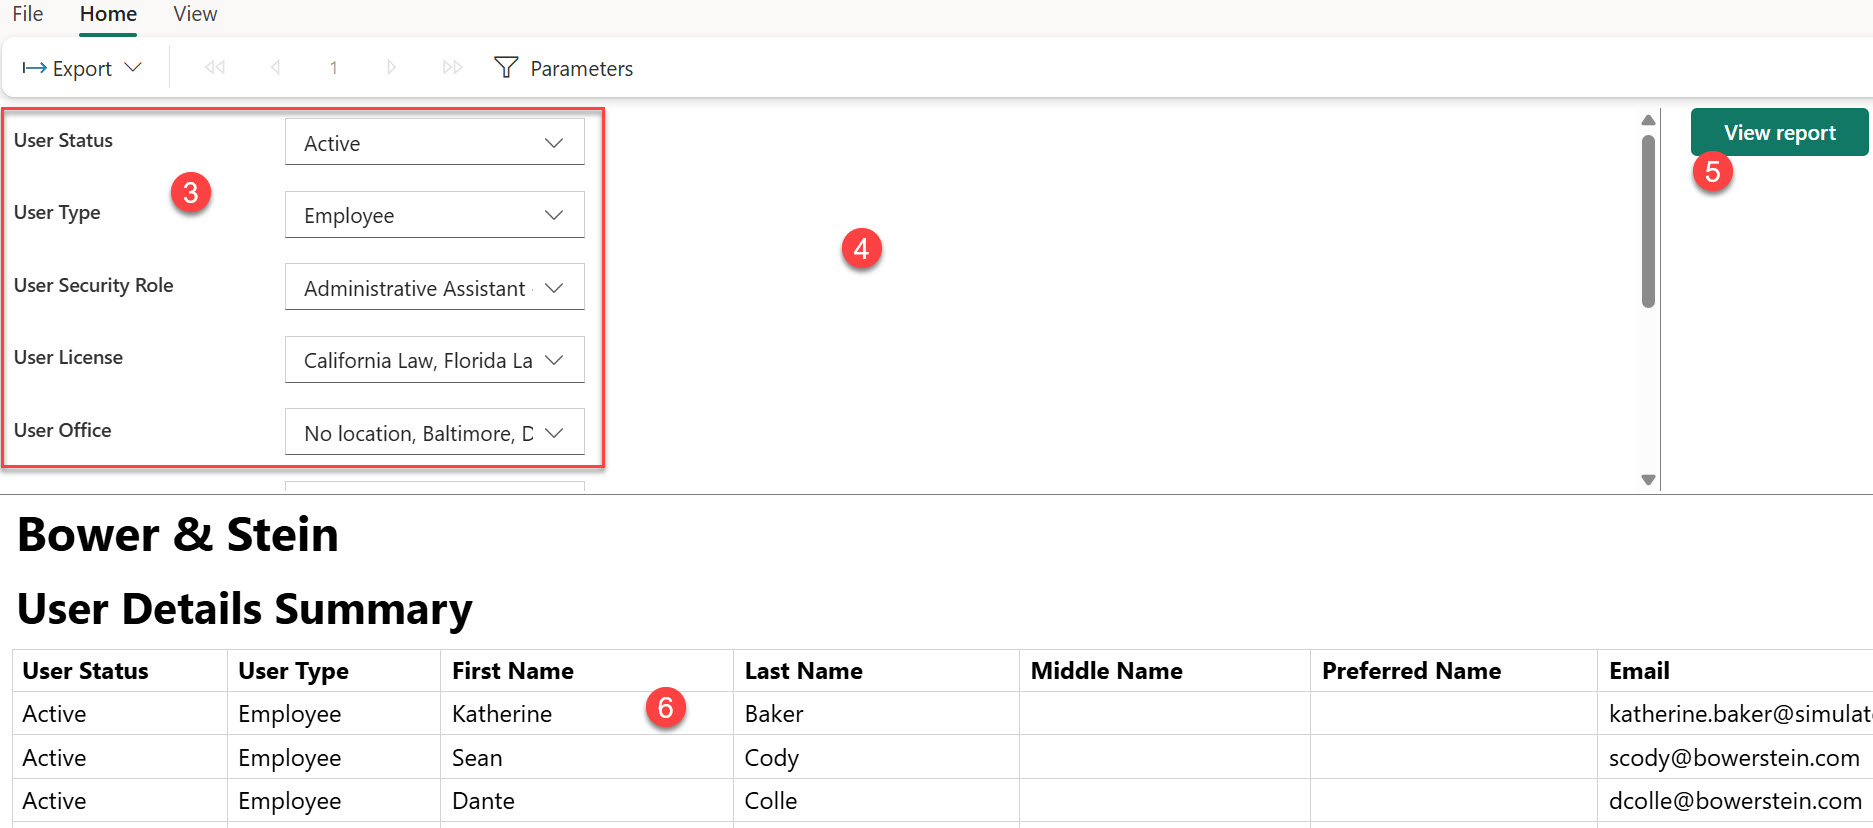The height and width of the screenshot is (828, 1873).
Task: Click the Last Name column header
Action: tap(876, 671)
